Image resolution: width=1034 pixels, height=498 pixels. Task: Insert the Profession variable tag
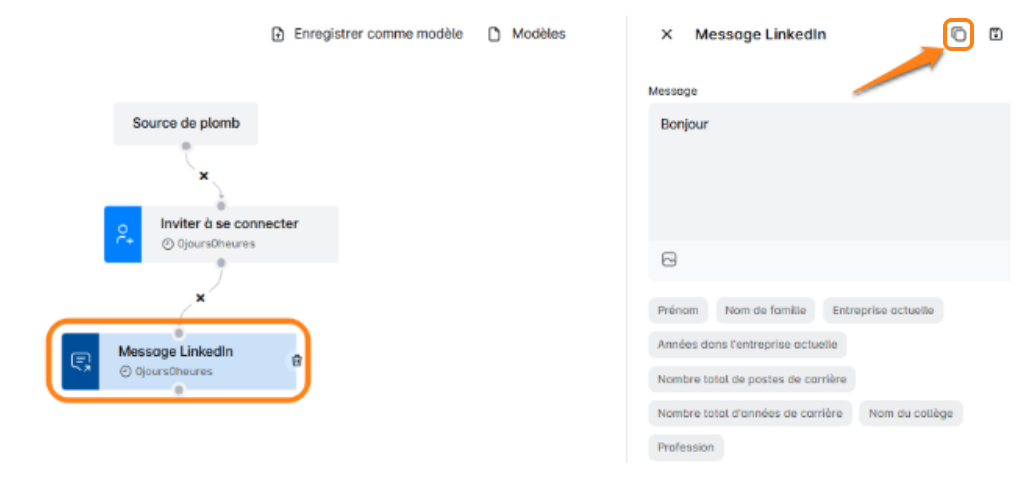click(686, 447)
